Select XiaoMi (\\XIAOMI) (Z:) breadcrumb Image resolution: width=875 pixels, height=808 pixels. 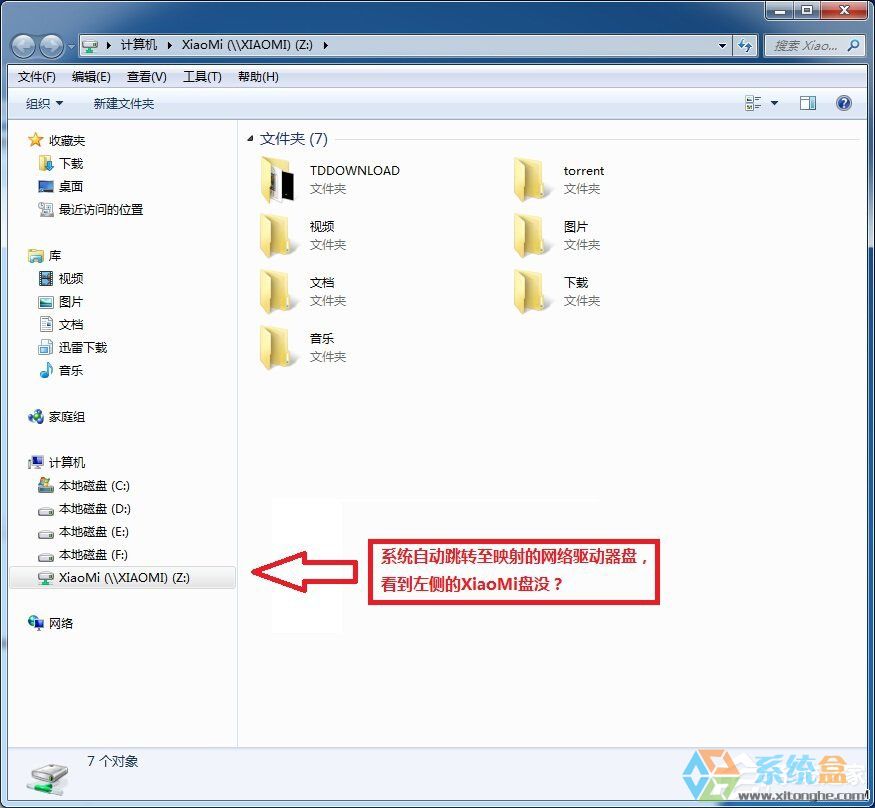[x=247, y=45]
